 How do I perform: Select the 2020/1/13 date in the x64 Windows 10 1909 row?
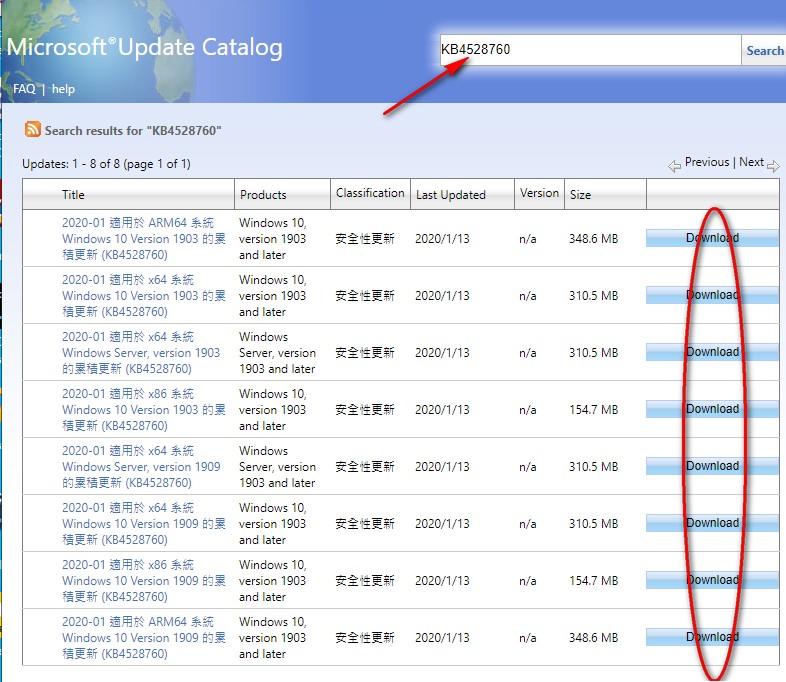point(442,524)
